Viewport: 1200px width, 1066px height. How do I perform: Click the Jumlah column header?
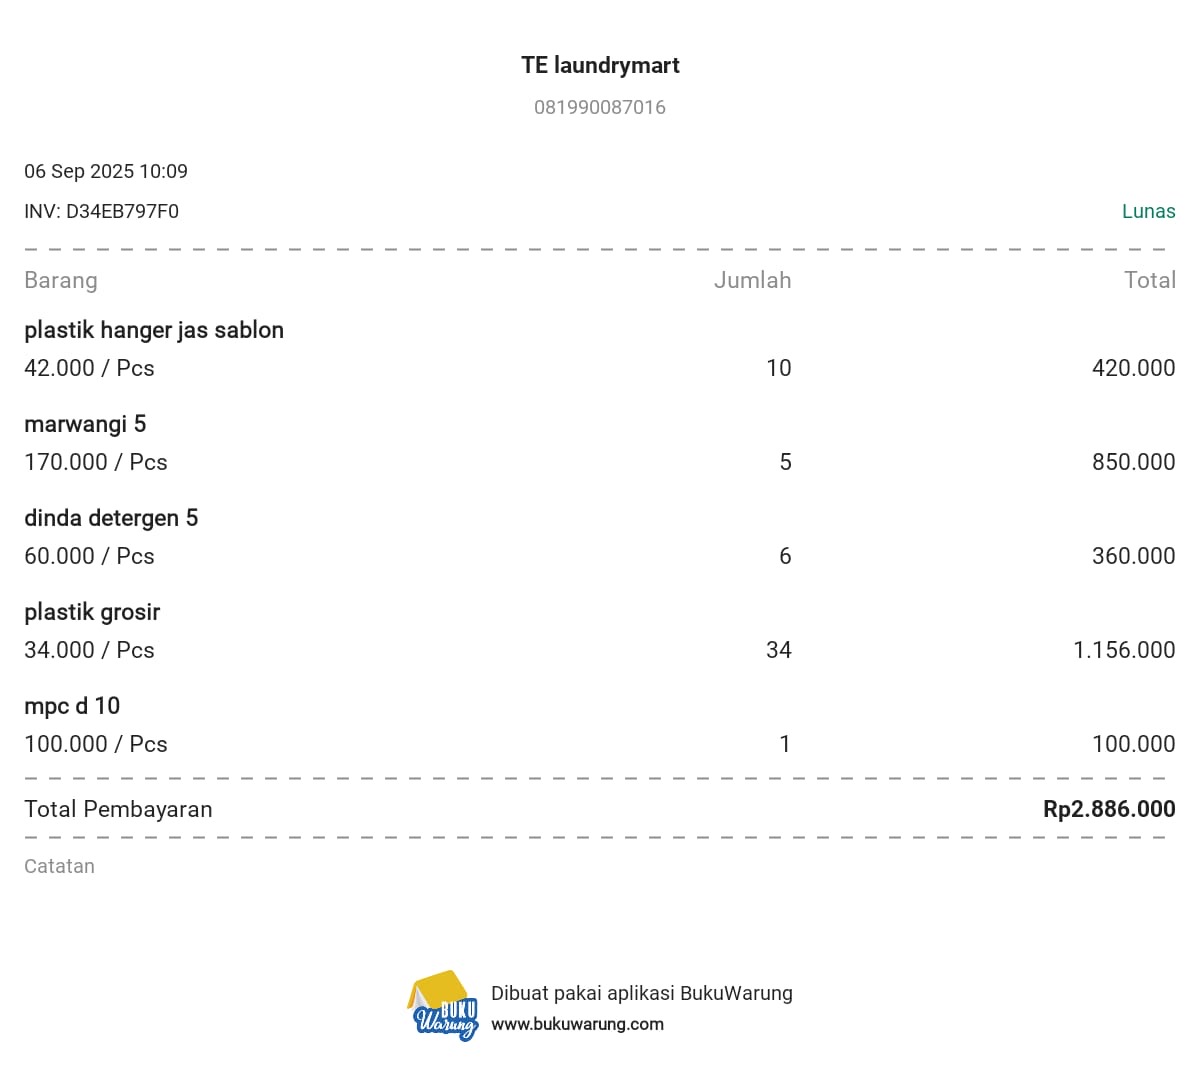(x=752, y=280)
